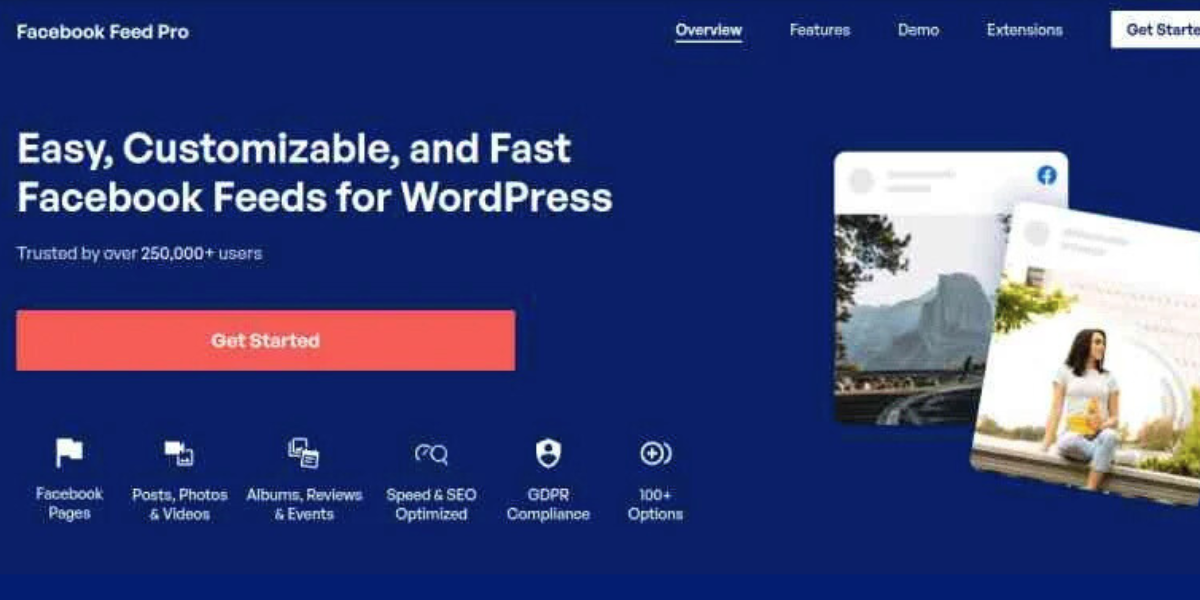Click the white Get Started button in header

click(1155, 30)
